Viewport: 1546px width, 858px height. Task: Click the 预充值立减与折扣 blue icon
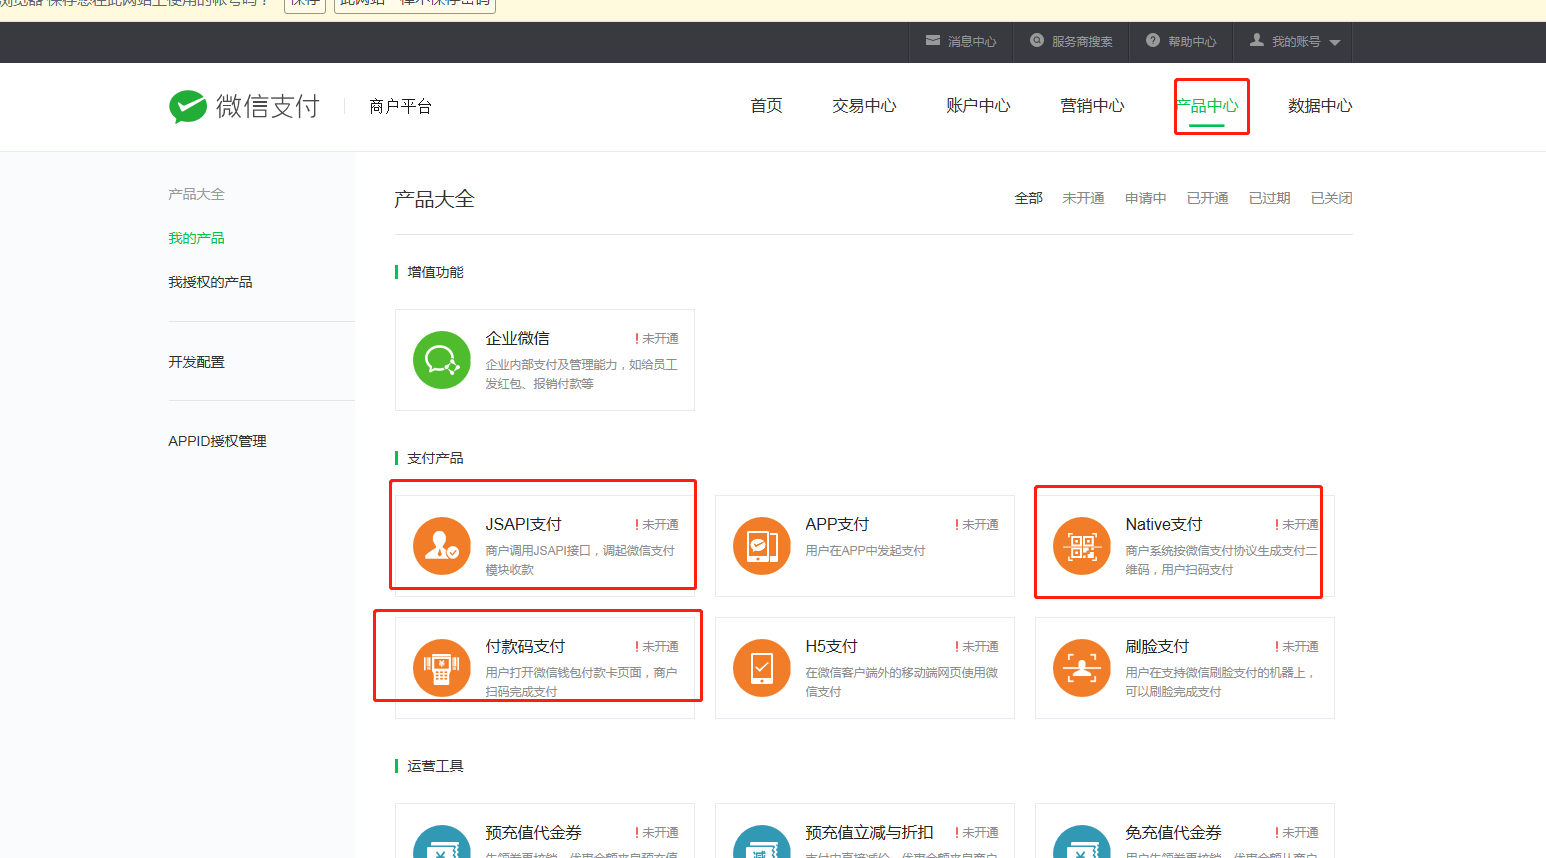762,842
